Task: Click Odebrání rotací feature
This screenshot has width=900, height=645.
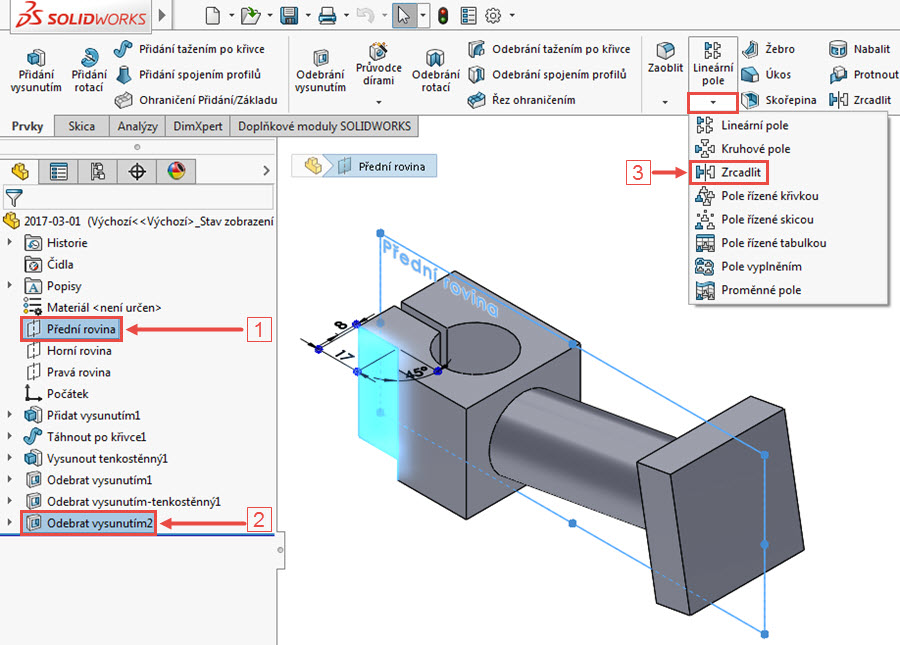Action: 436,71
